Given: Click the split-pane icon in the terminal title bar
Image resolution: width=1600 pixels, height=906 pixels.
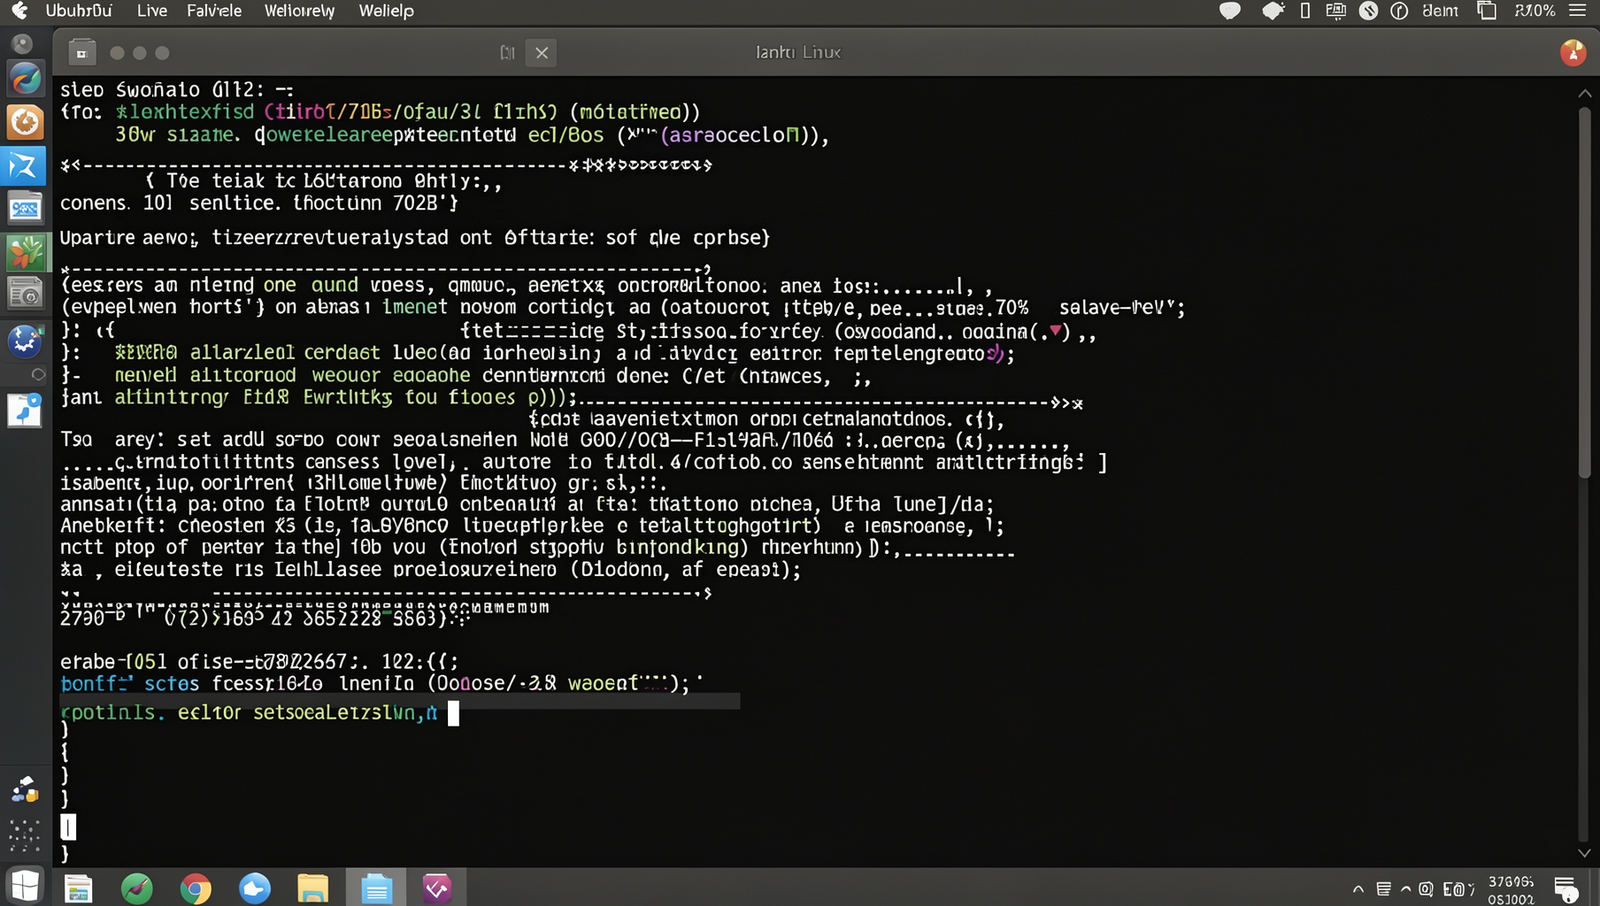Looking at the screenshot, I should [508, 52].
